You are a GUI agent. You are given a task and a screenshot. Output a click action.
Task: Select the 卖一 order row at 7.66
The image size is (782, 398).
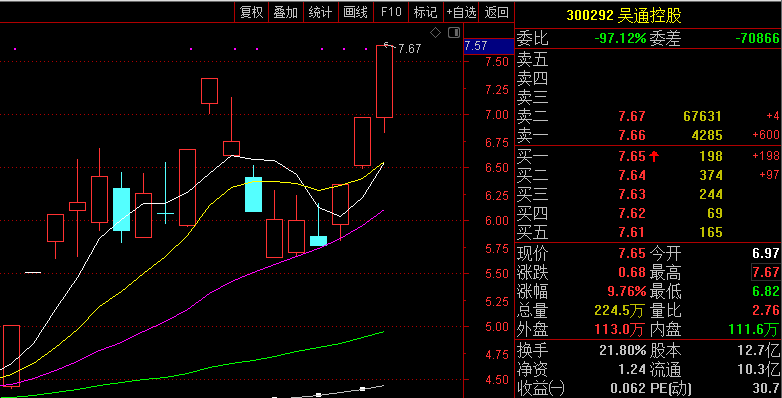click(x=648, y=135)
